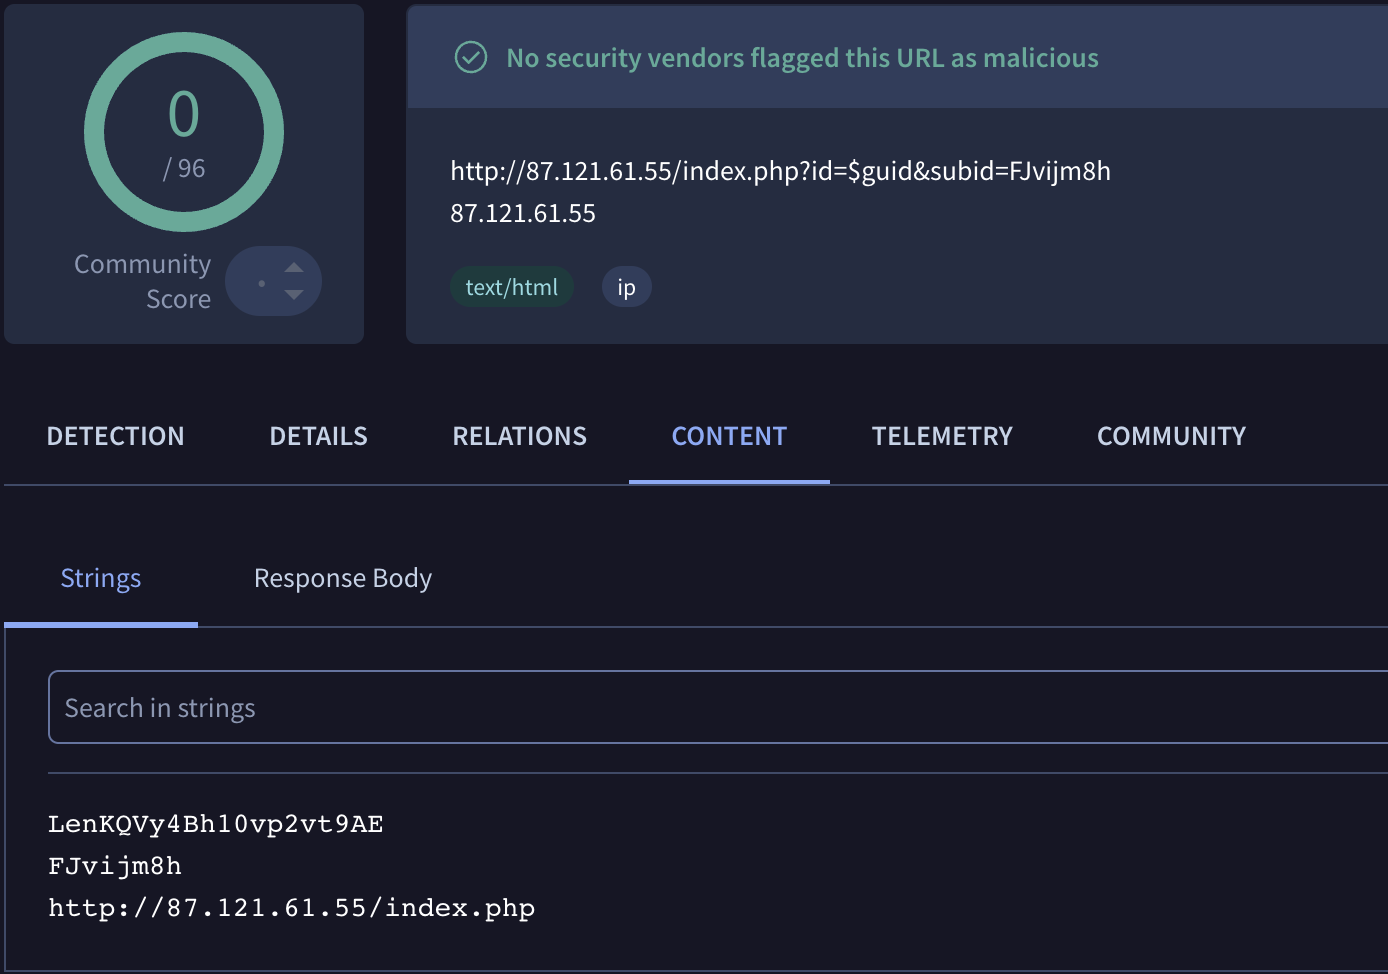Viewport: 1388px width, 974px height.
Task: Go to the TELEMETRY tab
Action: pyautogui.click(x=942, y=436)
